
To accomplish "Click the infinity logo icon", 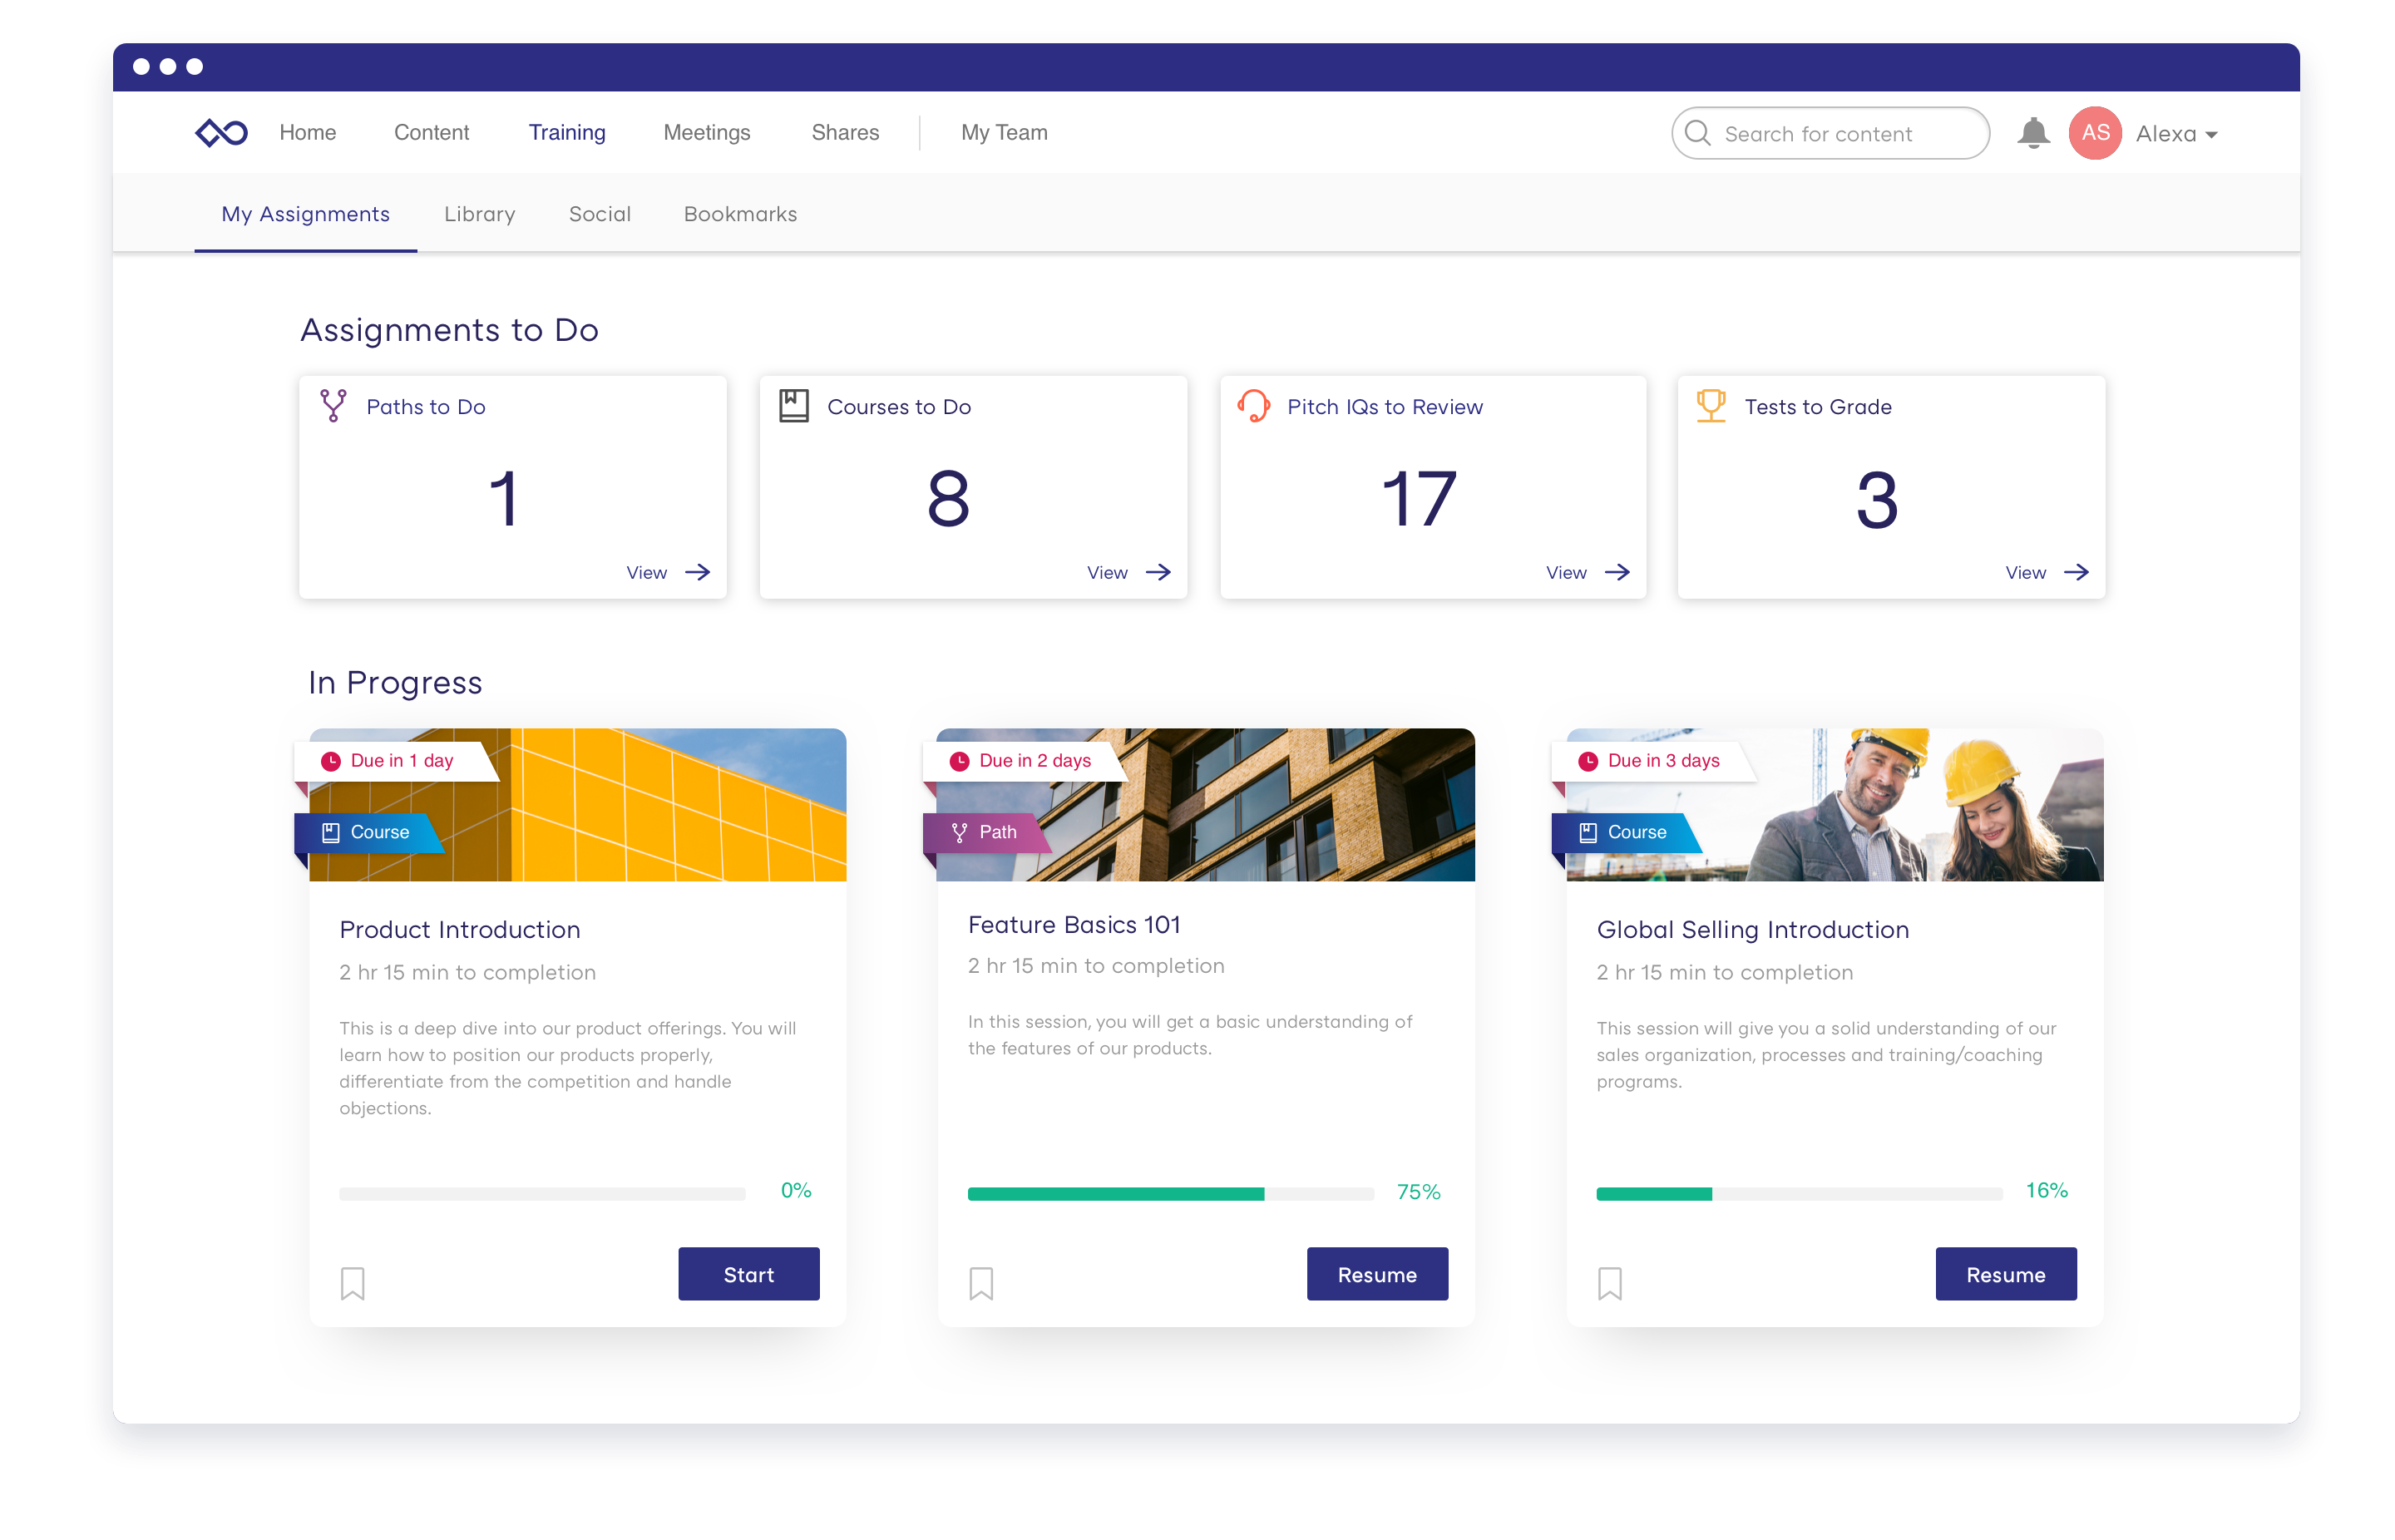I will point(221,132).
